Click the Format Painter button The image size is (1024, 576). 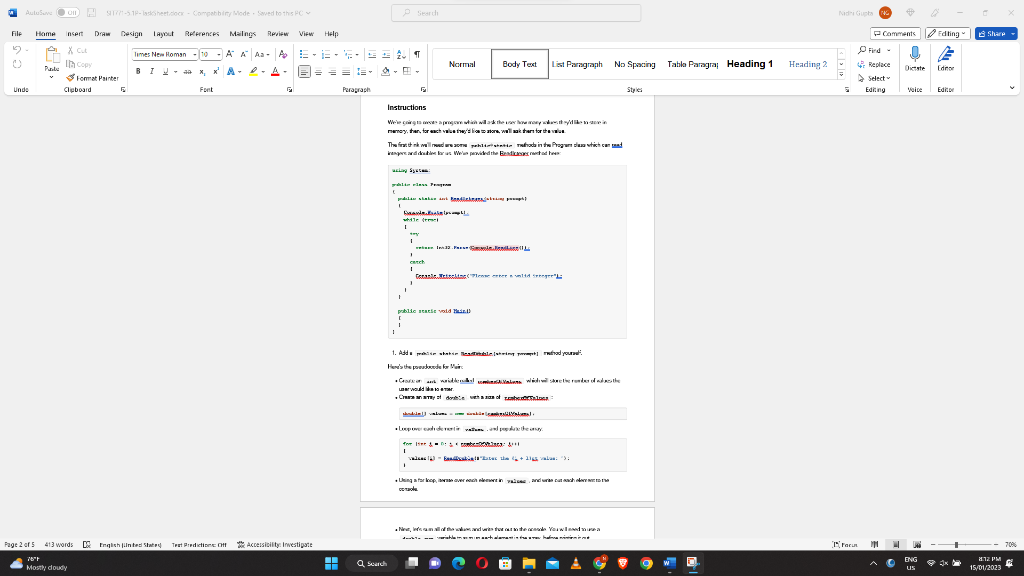(92, 78)
